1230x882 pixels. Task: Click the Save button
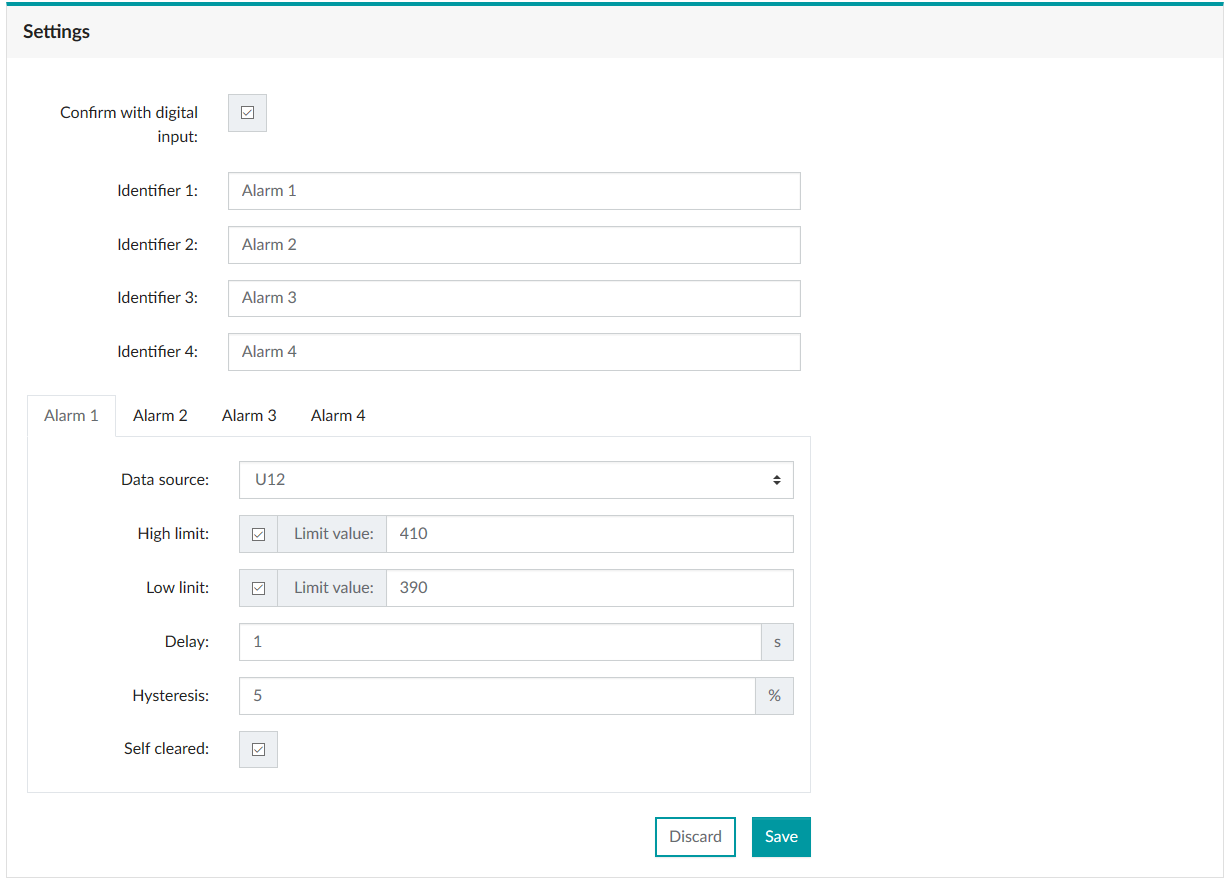click(x=781, y=837)
